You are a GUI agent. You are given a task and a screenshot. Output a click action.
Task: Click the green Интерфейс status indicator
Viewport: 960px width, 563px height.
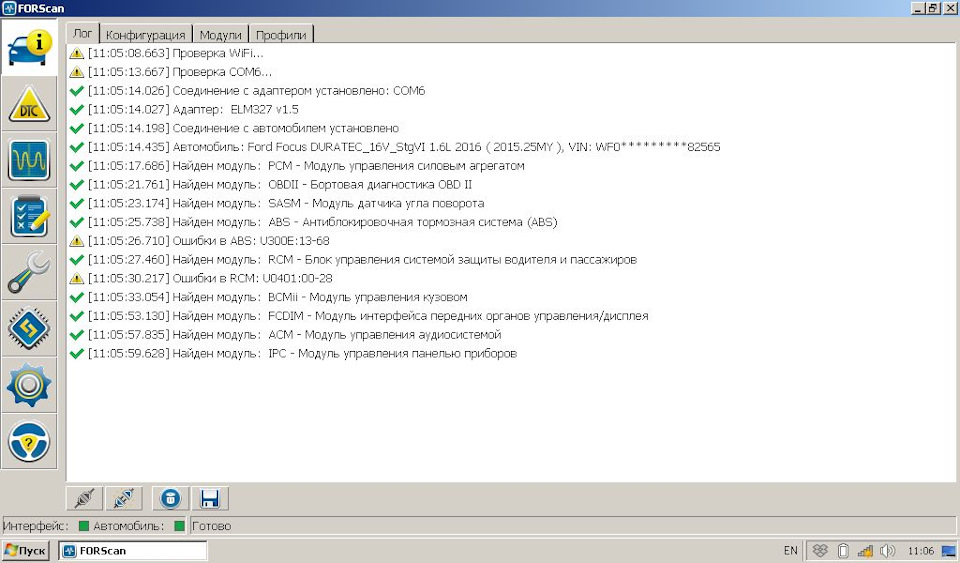tap(84, 526)
